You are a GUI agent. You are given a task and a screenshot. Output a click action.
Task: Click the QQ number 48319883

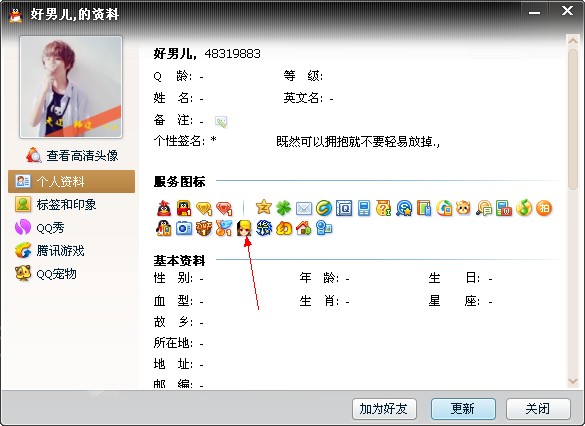232,54
